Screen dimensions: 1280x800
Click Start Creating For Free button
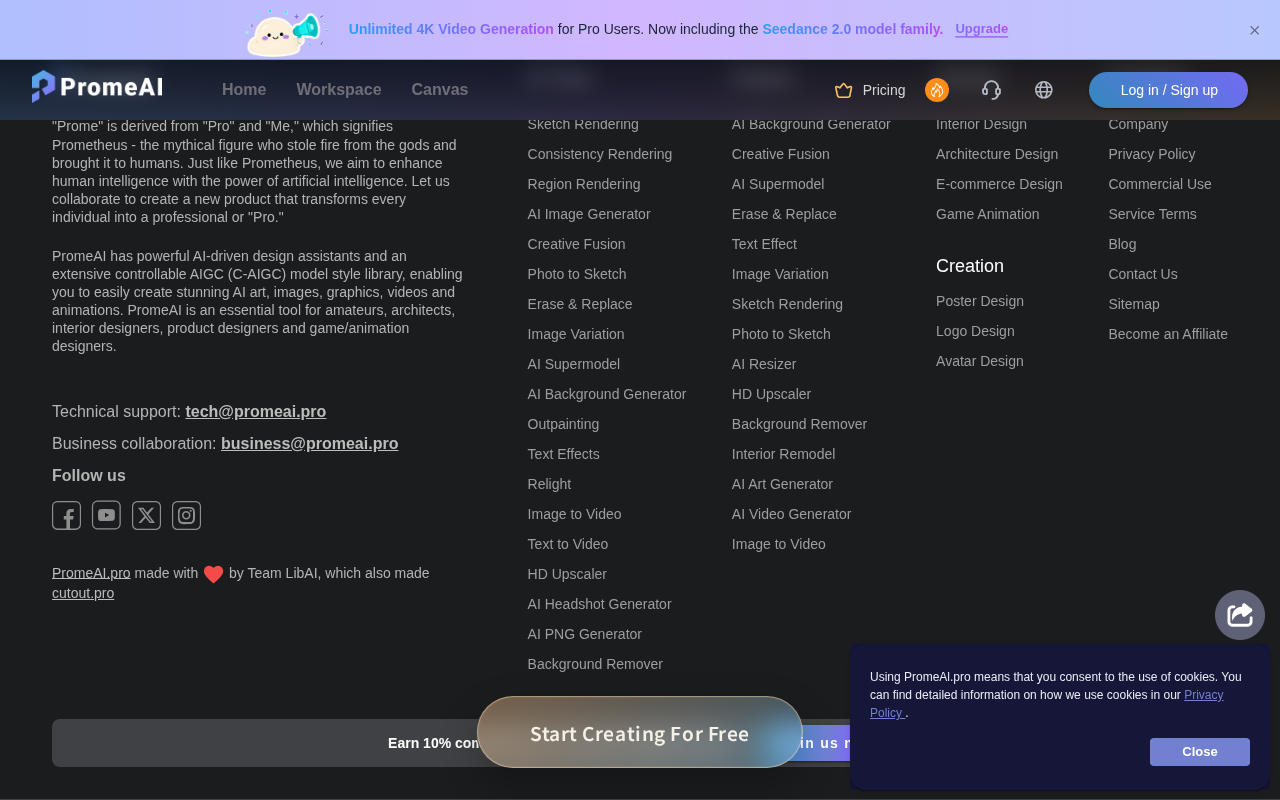pos(640,733)
